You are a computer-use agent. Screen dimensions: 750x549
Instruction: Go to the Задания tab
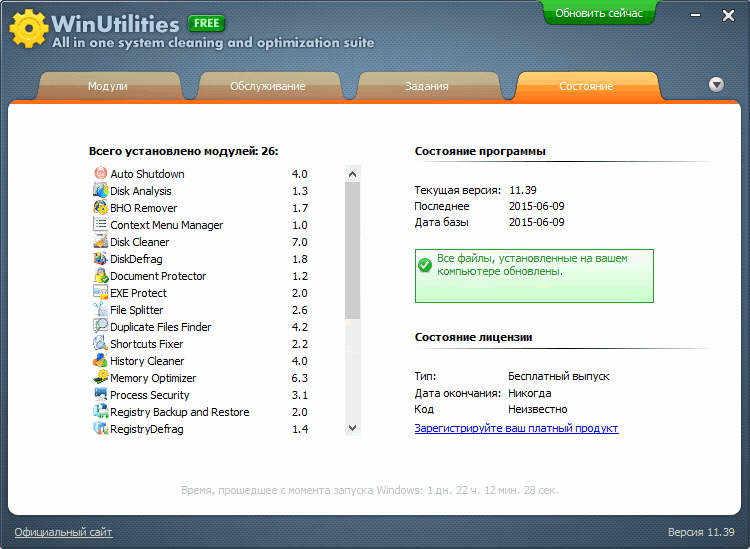[427, 86]
